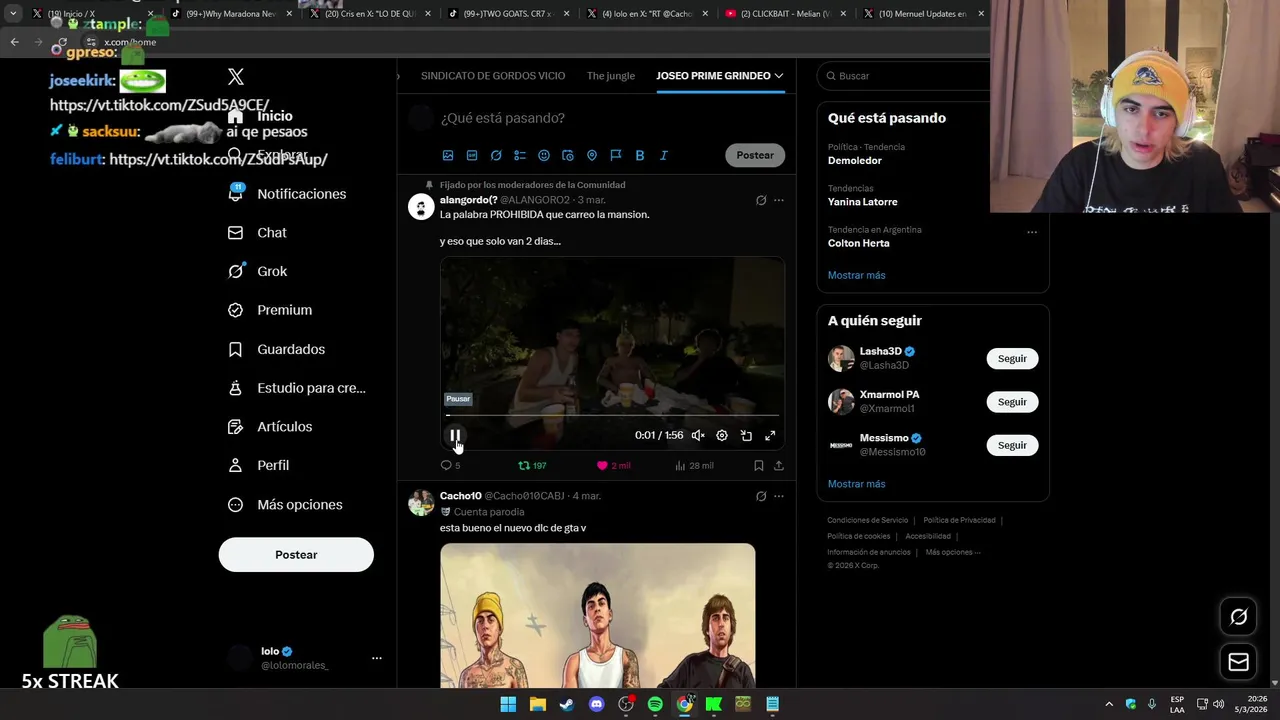
Task: Add a GIF to the new post
Action: [472, 155]
